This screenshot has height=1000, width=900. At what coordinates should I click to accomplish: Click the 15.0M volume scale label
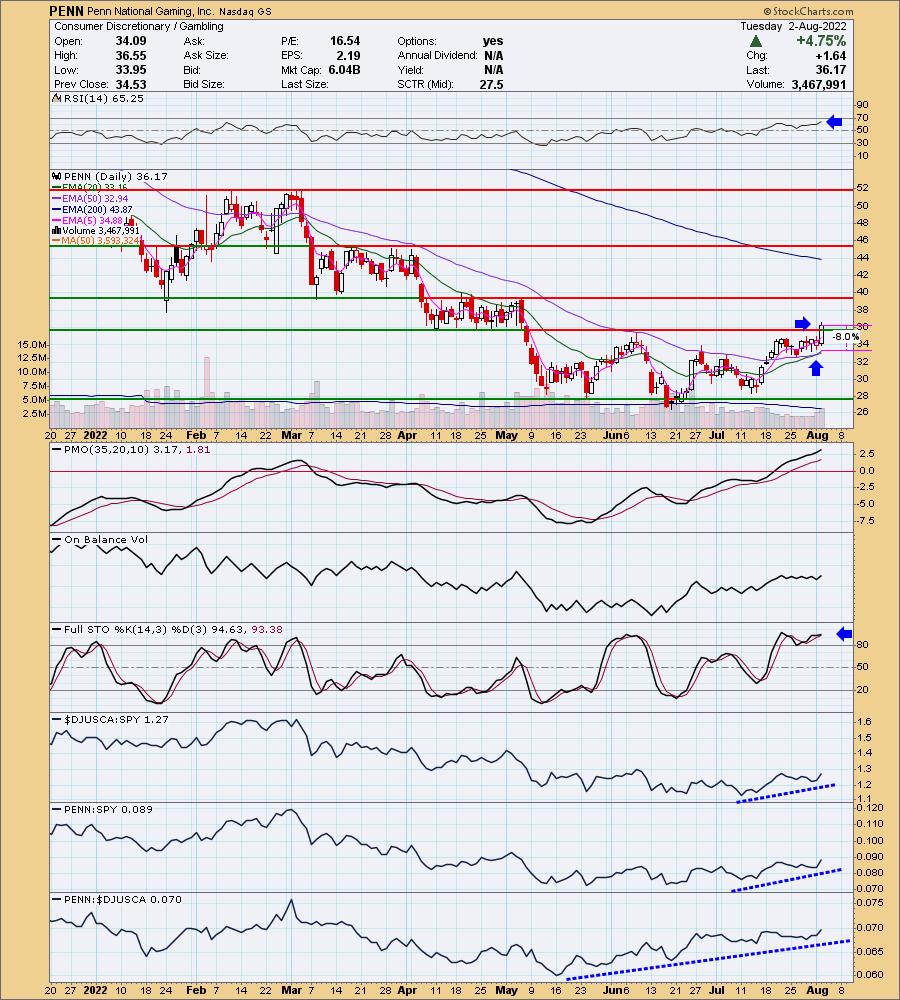coord(32,344)
